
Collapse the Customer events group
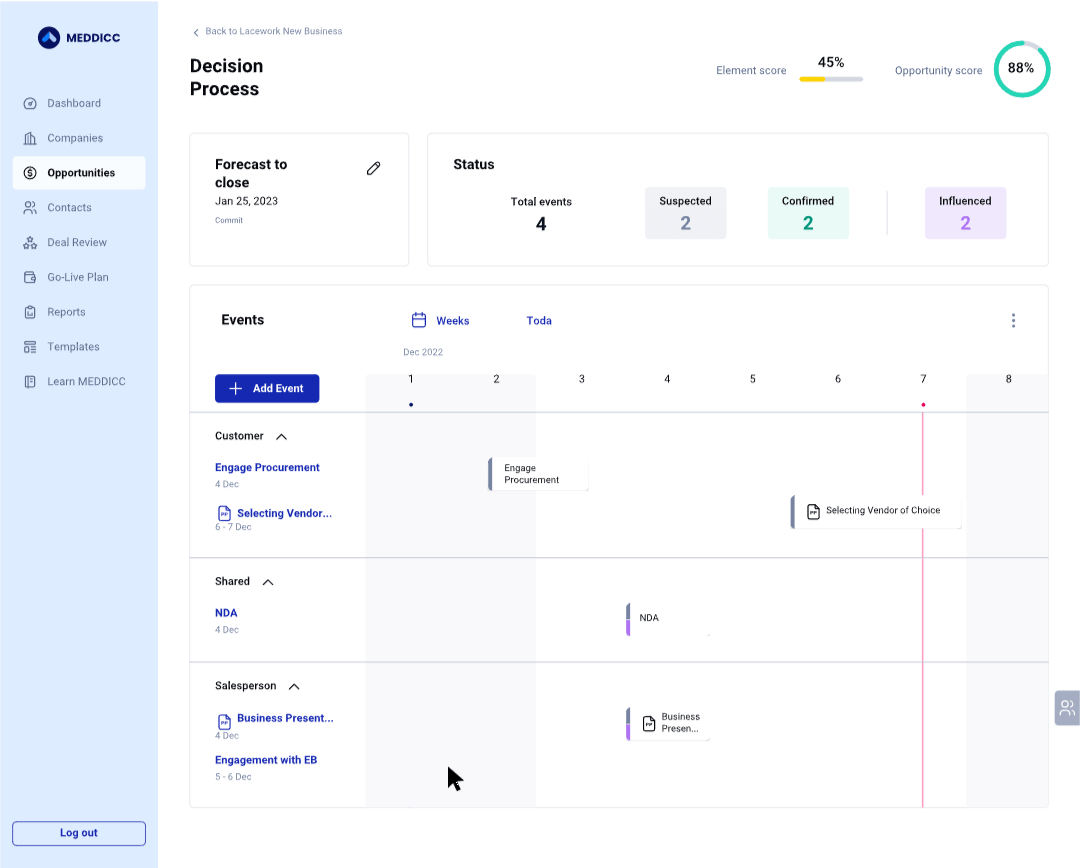pos(281,437)
